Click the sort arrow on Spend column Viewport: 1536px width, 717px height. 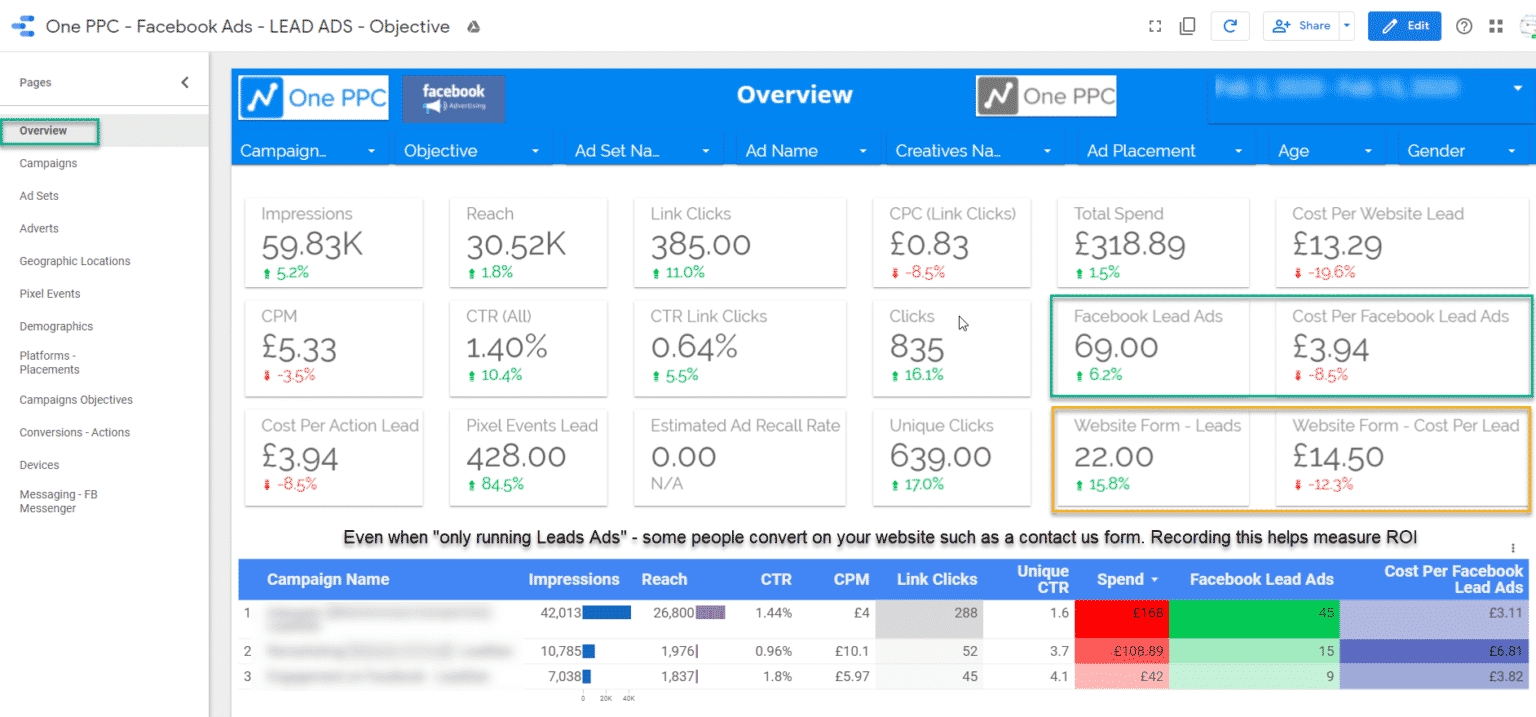pos(1154,580)
